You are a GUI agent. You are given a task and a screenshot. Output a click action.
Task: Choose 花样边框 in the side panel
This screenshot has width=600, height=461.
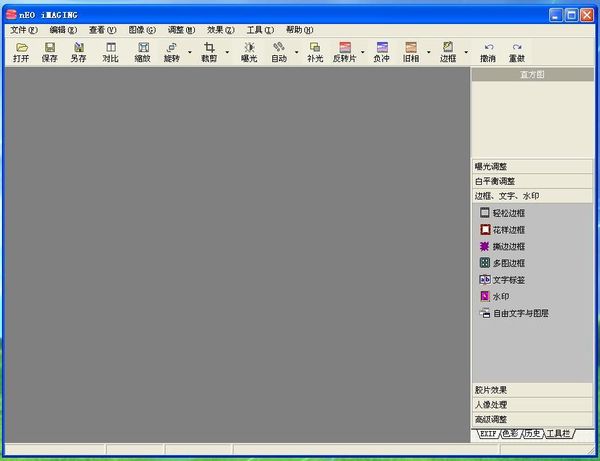tap(508, 230)
